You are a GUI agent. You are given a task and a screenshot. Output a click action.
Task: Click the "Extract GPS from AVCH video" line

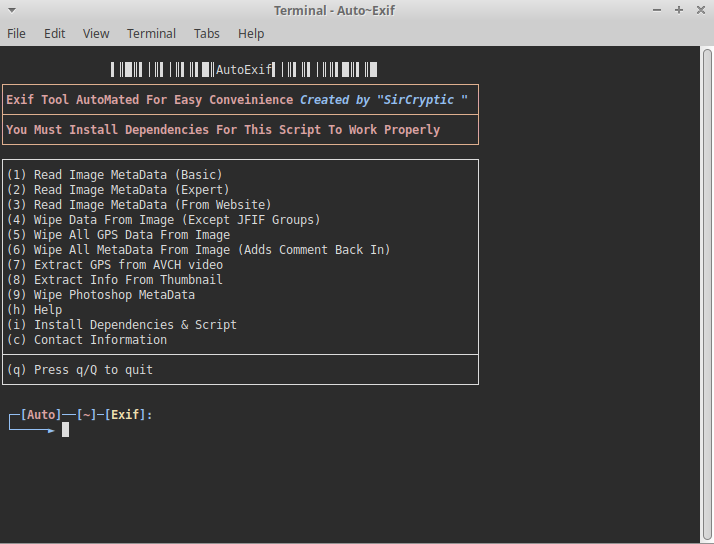coord(114,265)
